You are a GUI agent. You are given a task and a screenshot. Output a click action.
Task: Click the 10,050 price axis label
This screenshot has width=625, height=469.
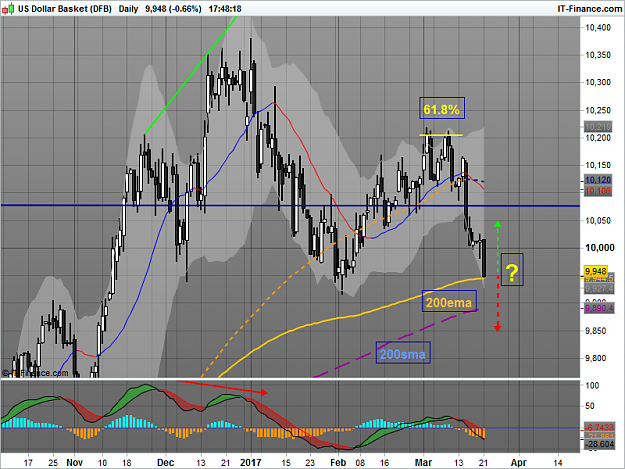[x=598, y=220]
